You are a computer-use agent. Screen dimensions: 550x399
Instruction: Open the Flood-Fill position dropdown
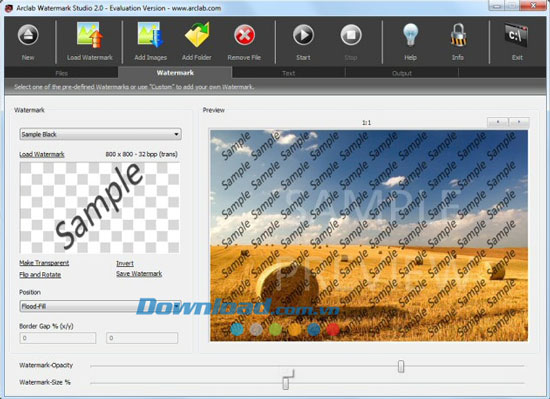100,306
